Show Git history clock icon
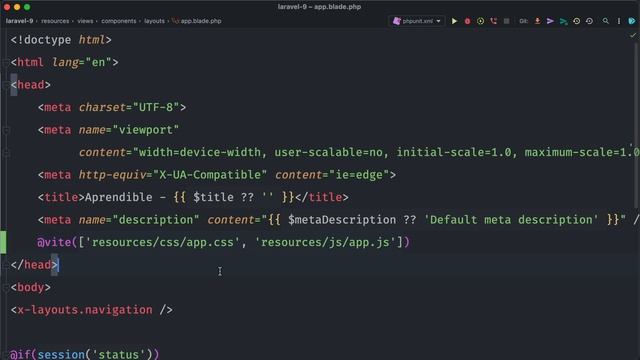The width and height of the screenshot is (640, 360). 576,21
